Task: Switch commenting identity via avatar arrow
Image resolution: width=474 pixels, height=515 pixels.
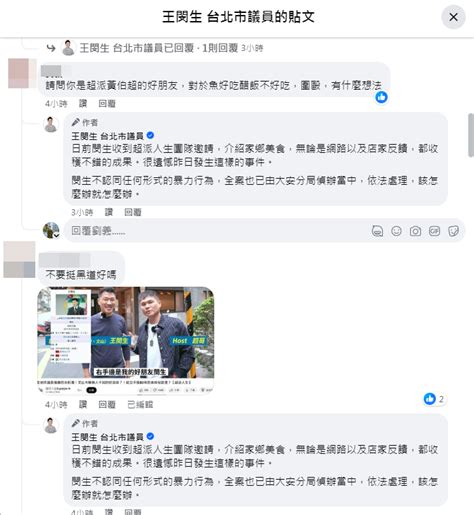Action: tap(57, 236)
